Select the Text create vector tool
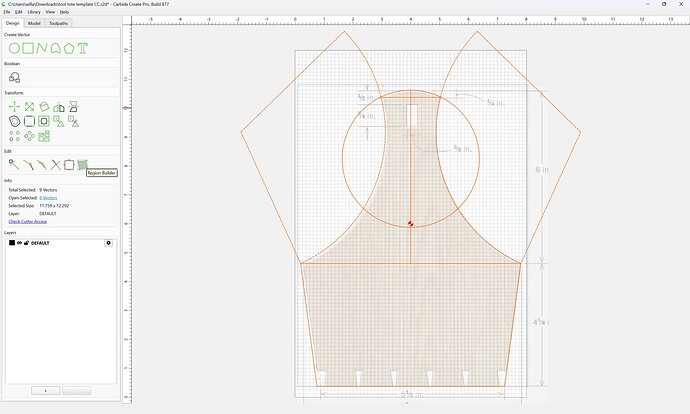This screenshot has height=414, width=690. [83, 48]
